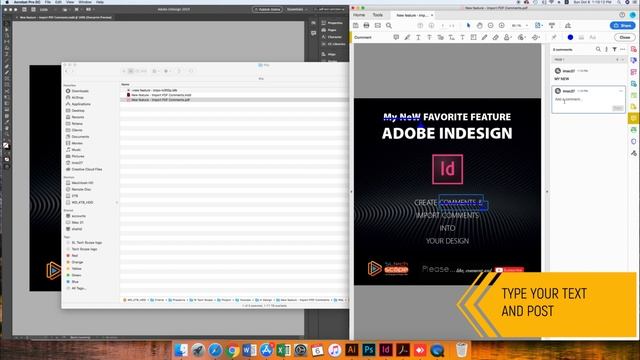Open the stamp tool dropdown

[x=507, y=37]
